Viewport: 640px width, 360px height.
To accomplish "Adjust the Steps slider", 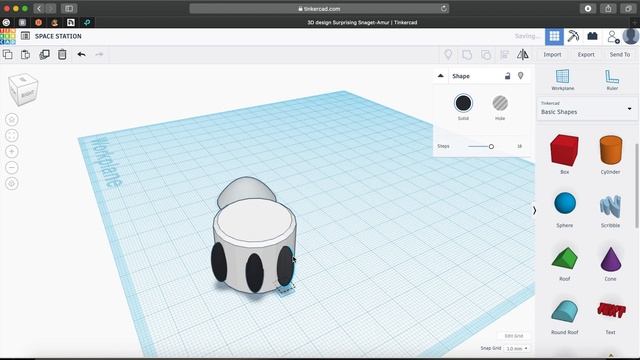I will click(491, 146).
